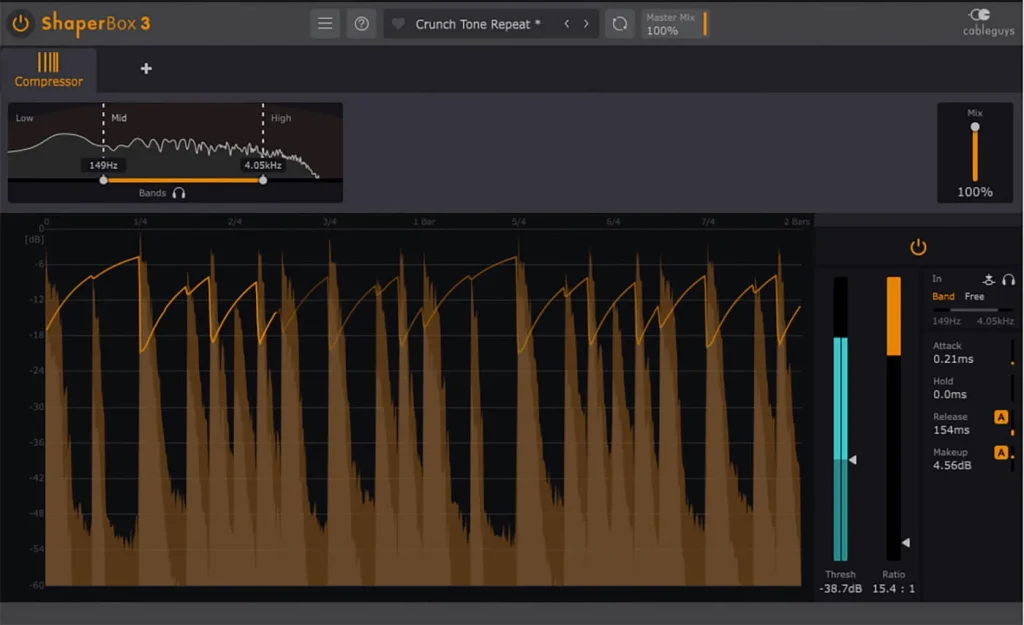The image size is (1024, 625).
Task: Click the ShaperBox 3 logo title
Action: pyautogui.click(x=96, y=24)
